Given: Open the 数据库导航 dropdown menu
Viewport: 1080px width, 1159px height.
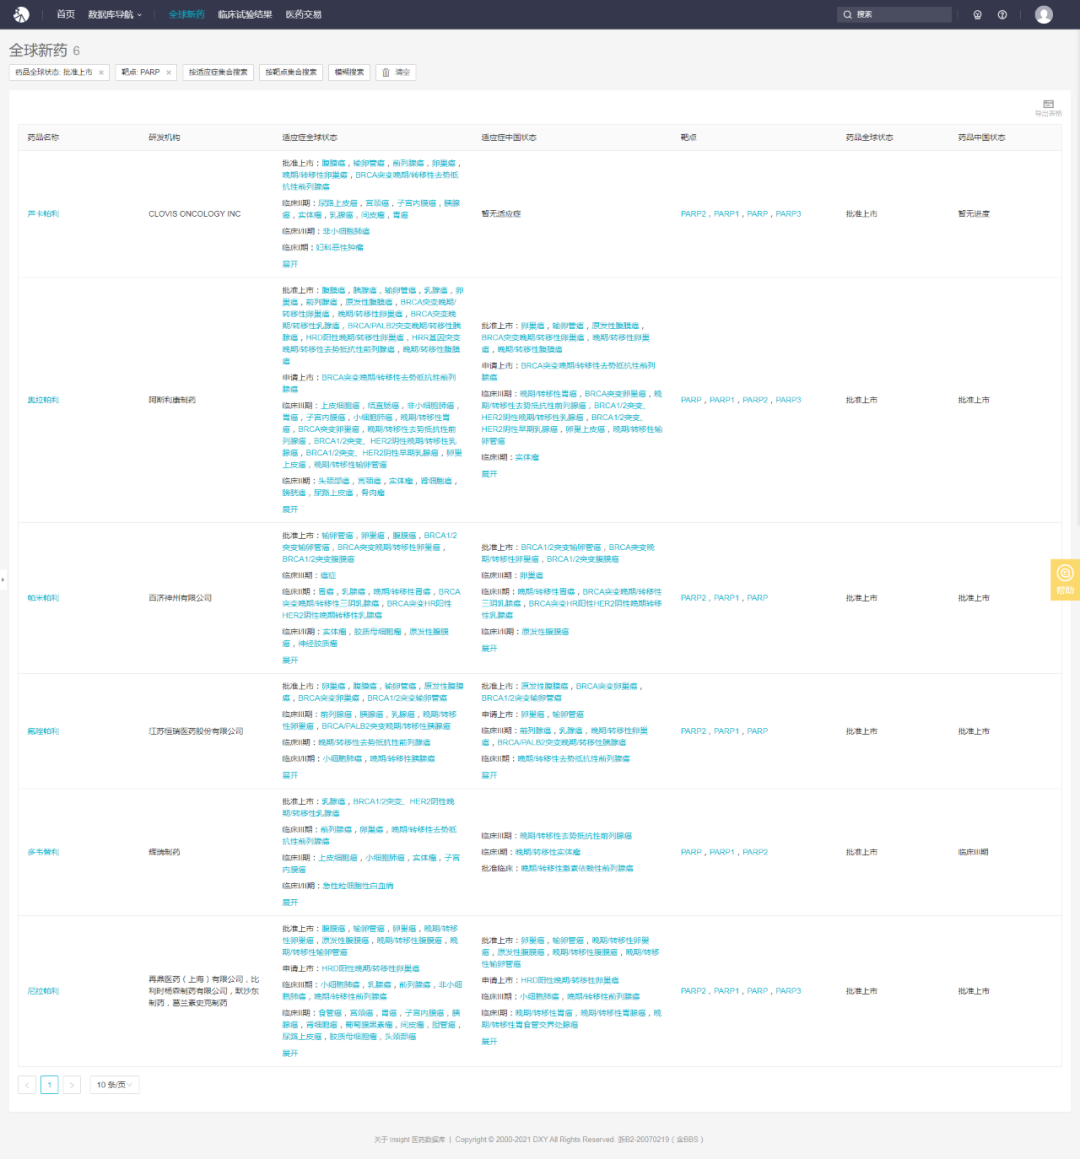Looking at the screenshot, I should pyautogui.click(x=115, y=15).
